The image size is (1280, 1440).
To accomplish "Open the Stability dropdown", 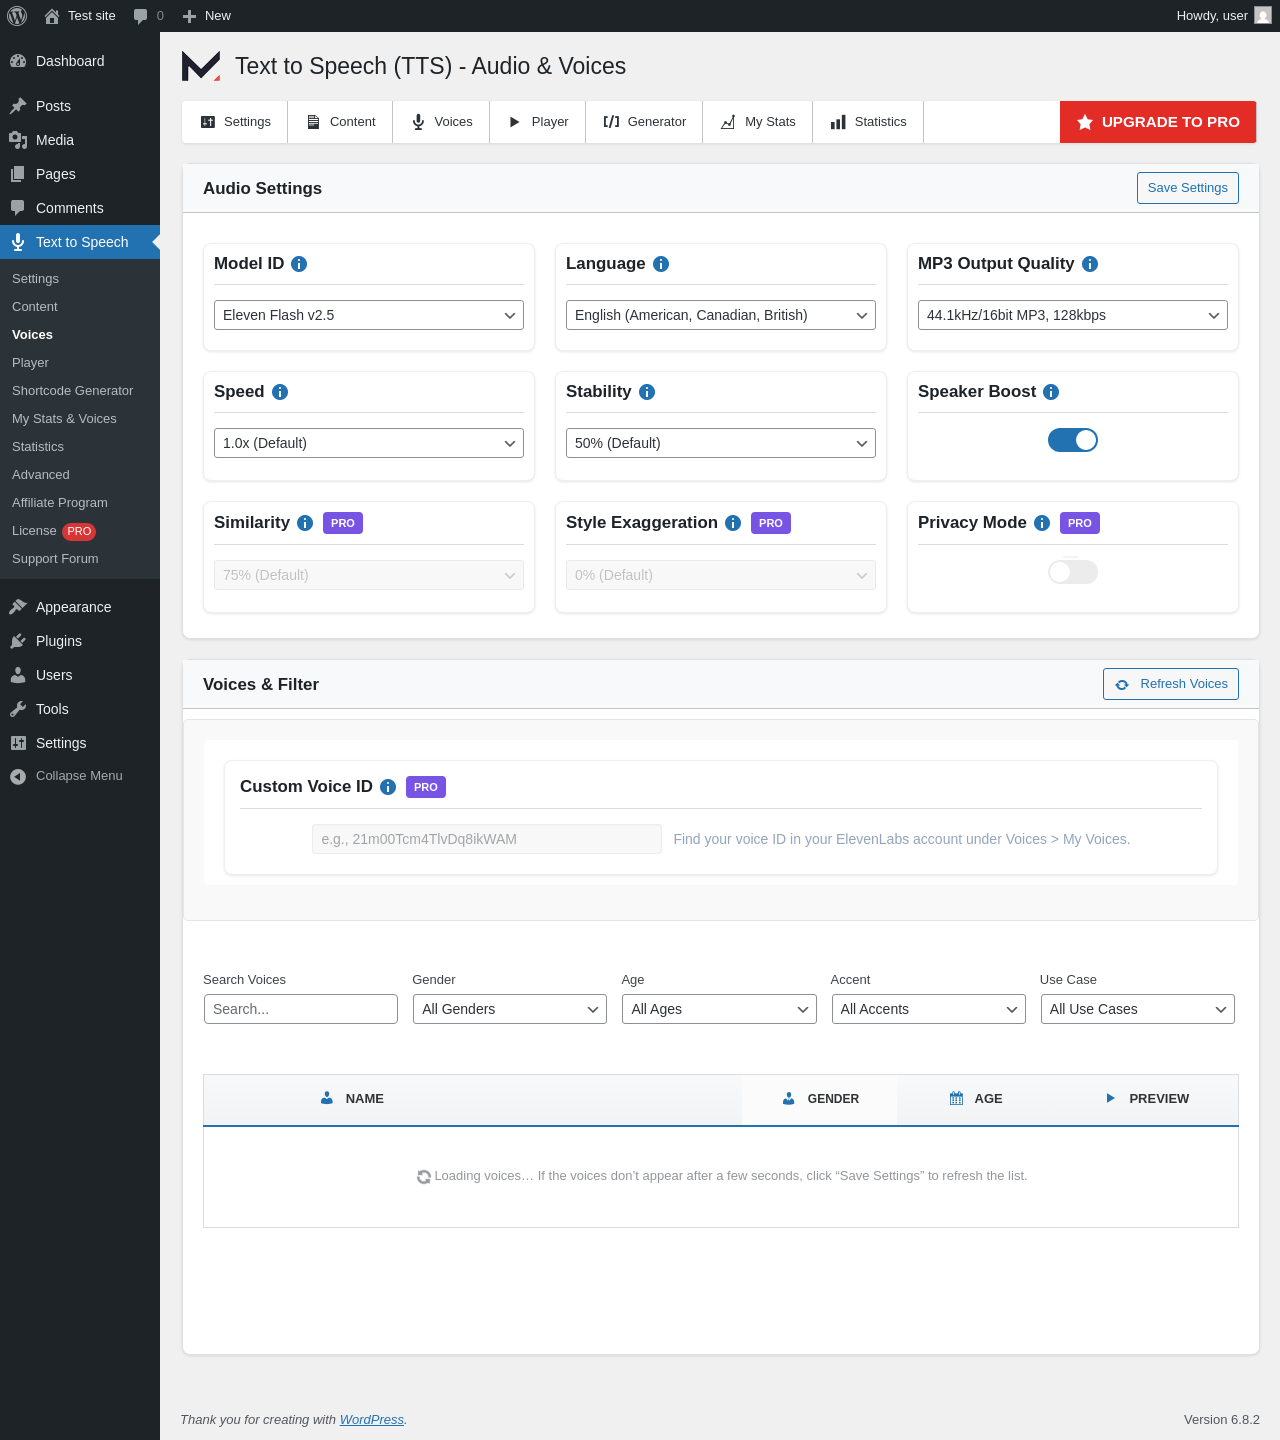I will coord(721,443).
